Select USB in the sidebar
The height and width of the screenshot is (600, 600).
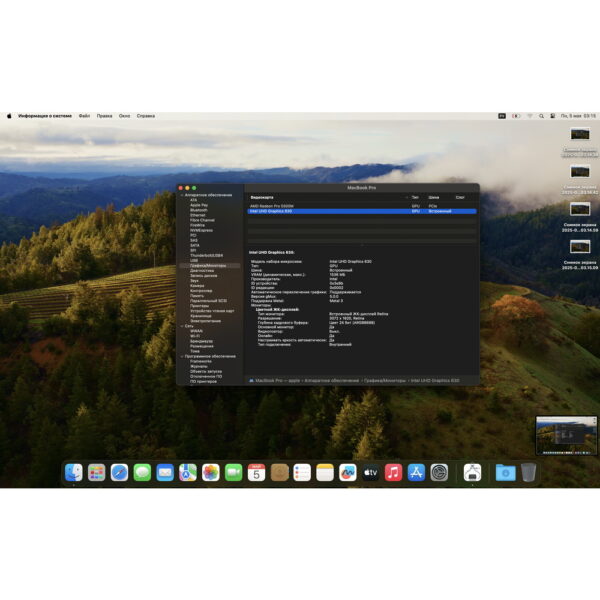click(194, 260)
